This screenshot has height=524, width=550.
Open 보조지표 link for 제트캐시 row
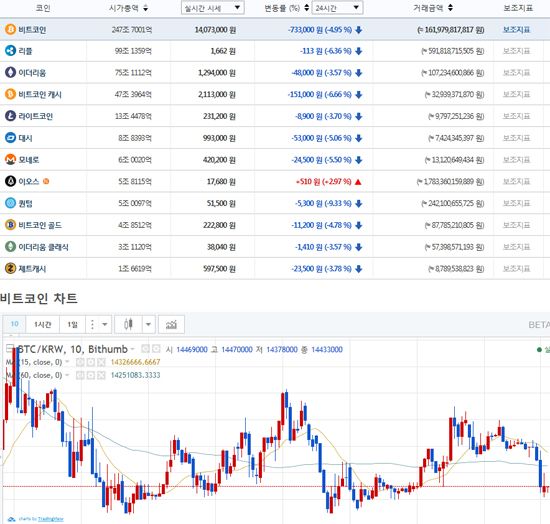[x=516, y=269]
